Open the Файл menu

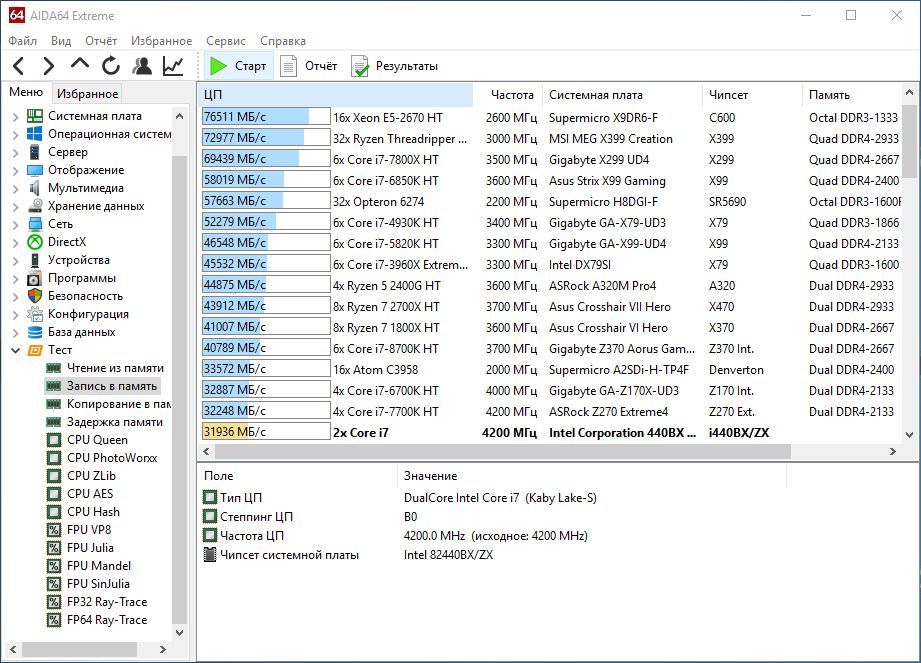pos(22,41)
